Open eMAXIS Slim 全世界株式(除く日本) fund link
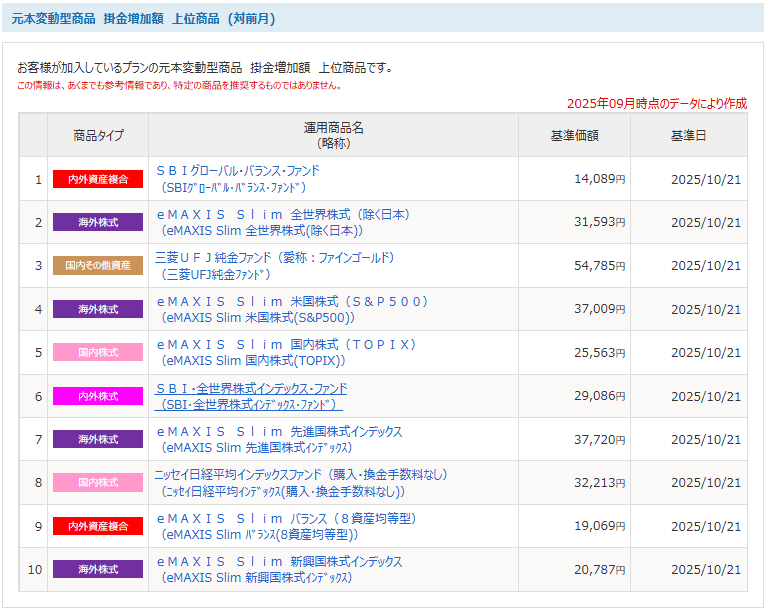The height and width of the screenshot is (611, 766). (283, 214)
